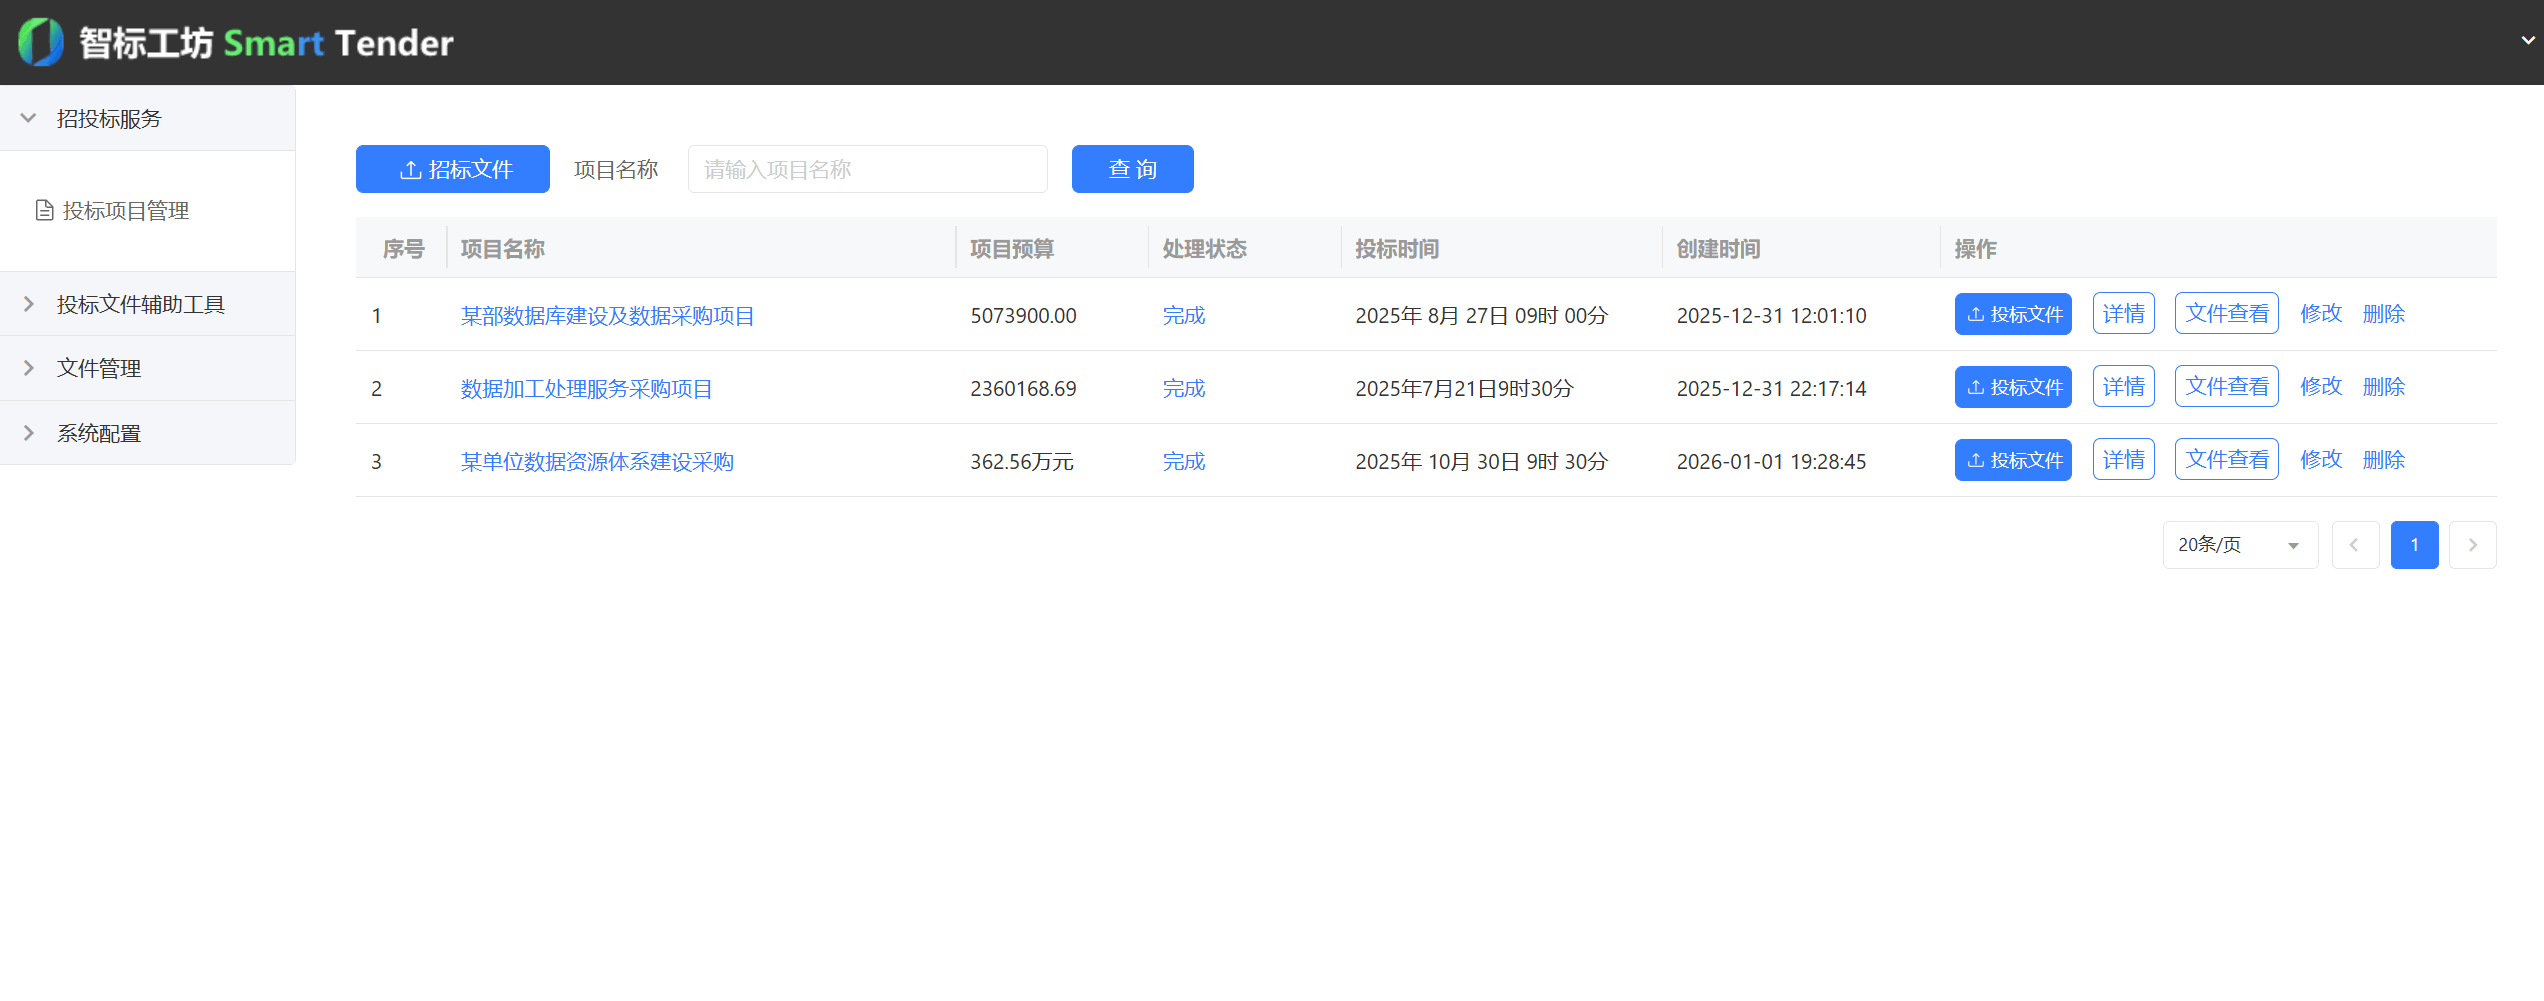Delete the 某单位数据资源体系建设采购 row
Viewport: 2544px width, 1001px height.
pyautogui.click(x=2383, y=460)
